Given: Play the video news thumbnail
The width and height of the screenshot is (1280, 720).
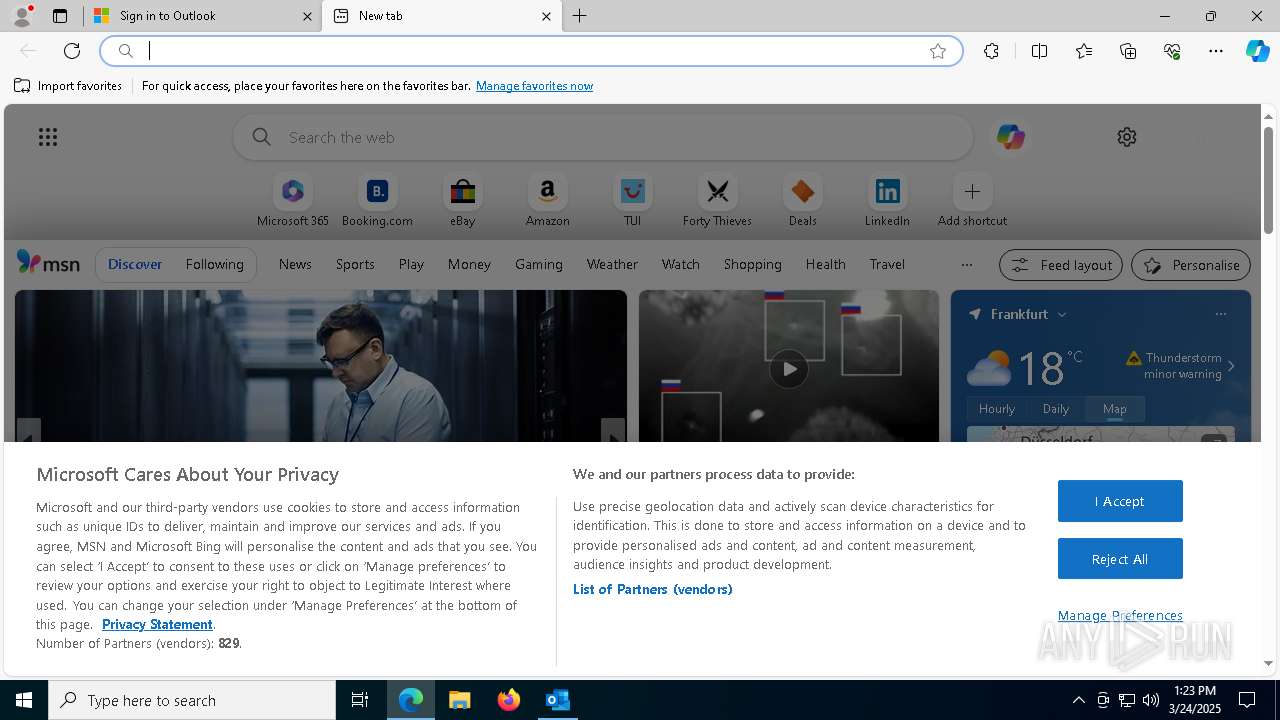Looking at the screenshot, I should (x=789, y=369).
